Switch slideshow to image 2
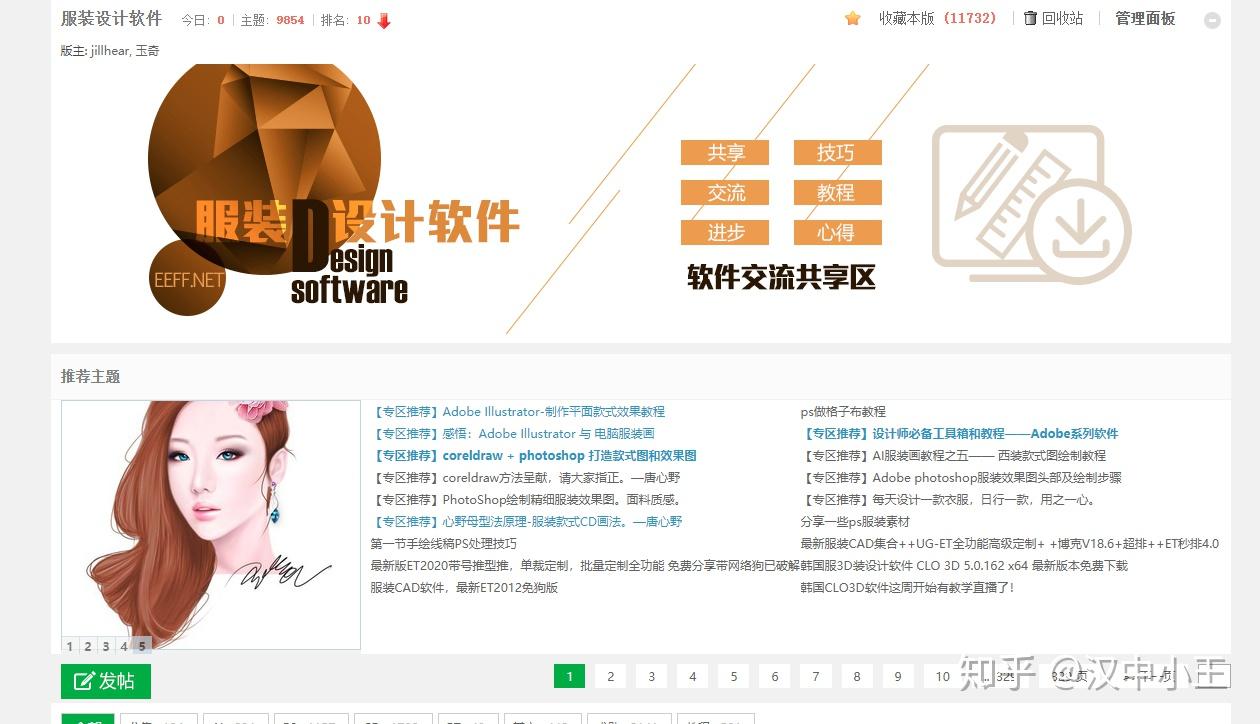1260x724 pixels. [88, 646]
